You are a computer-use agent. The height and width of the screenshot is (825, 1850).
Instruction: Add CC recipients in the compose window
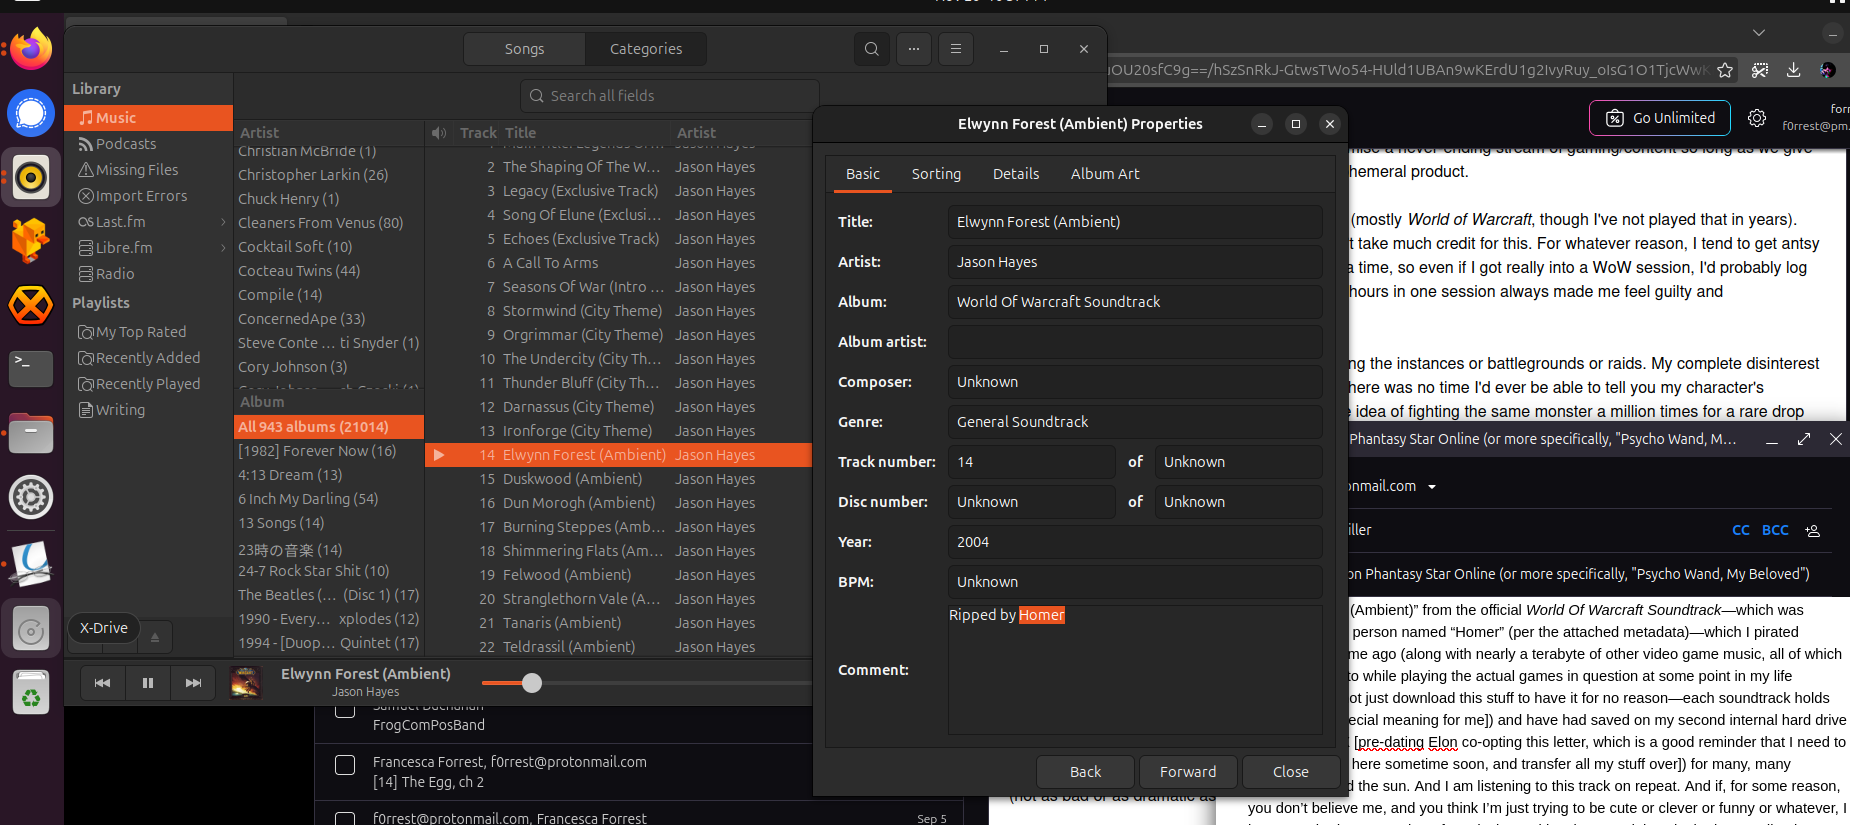(x=1741, y=530)
